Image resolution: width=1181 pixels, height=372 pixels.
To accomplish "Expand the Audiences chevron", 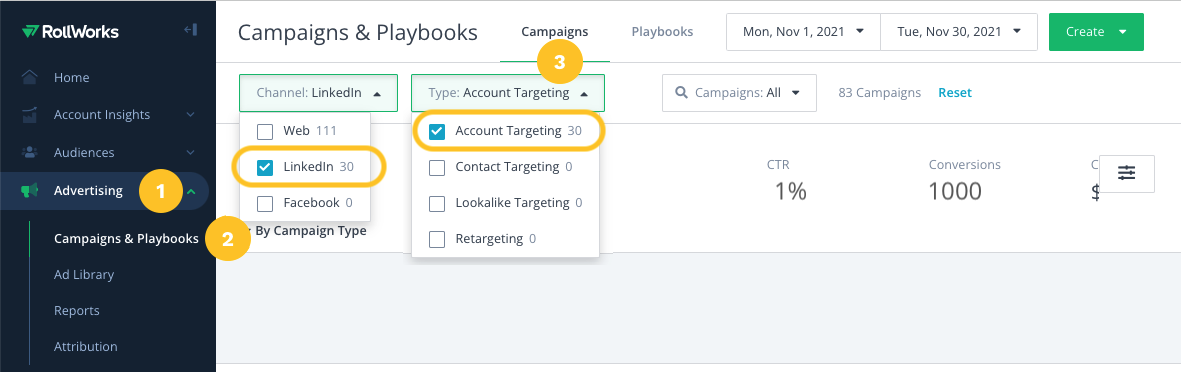I will click(191, 152).
